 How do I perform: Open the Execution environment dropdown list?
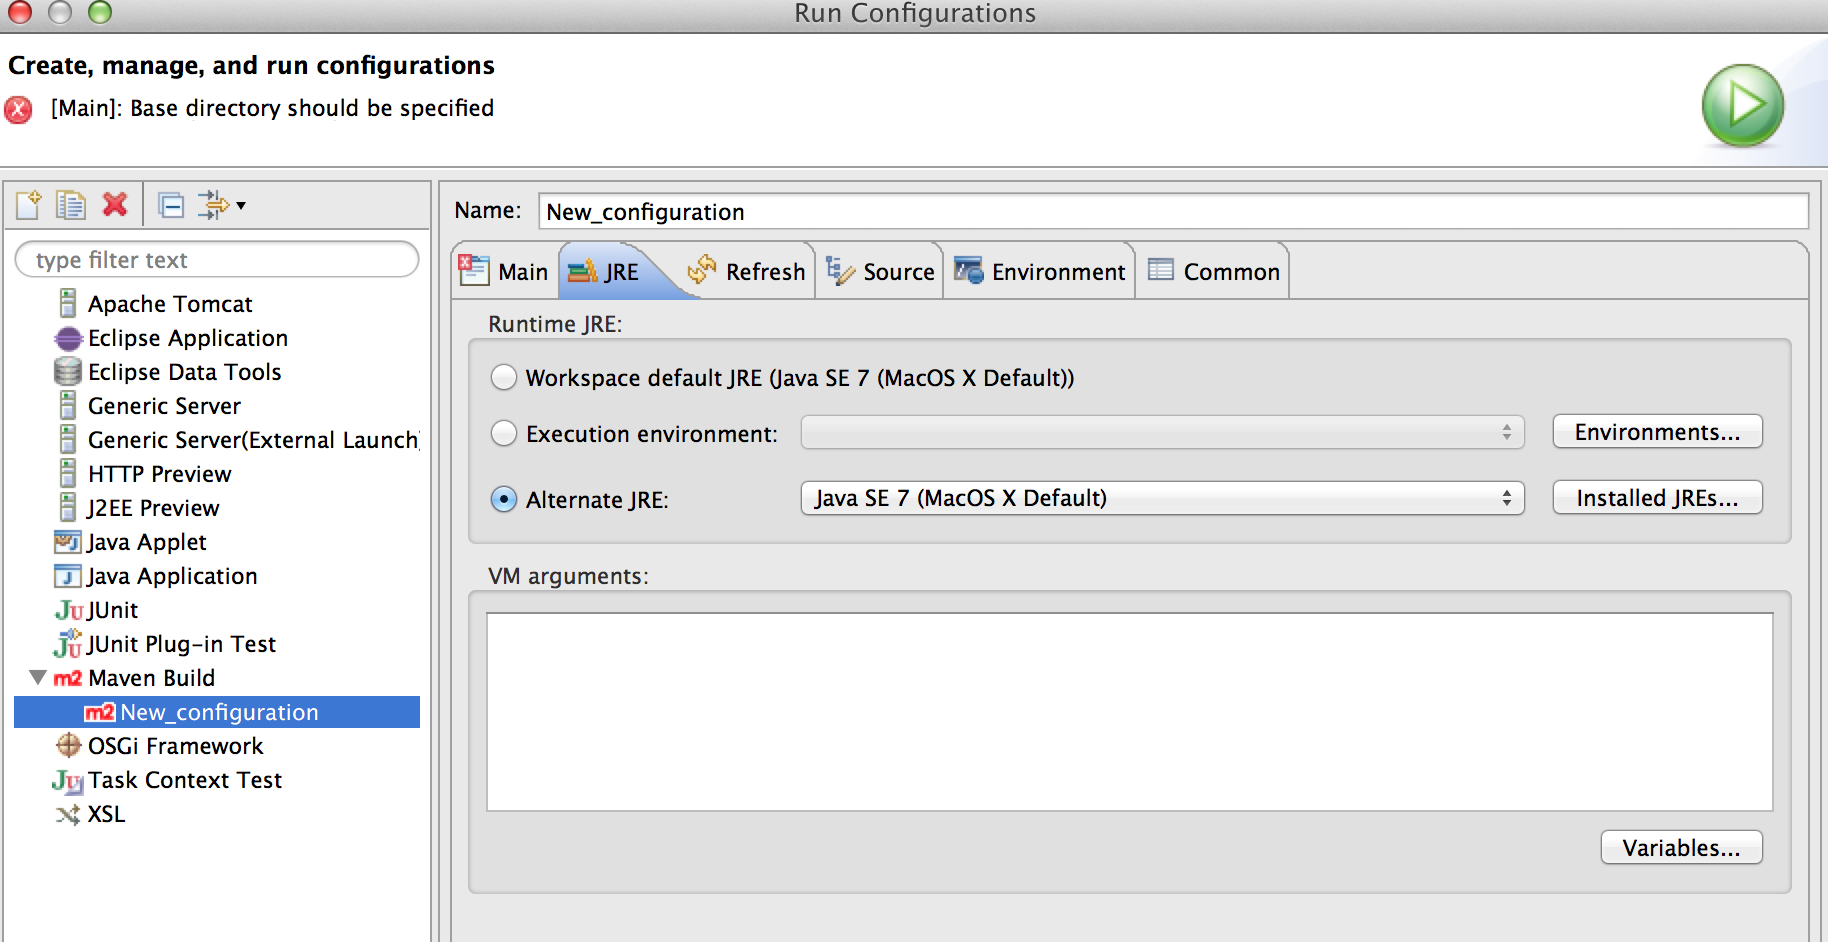coord(1162,432)
